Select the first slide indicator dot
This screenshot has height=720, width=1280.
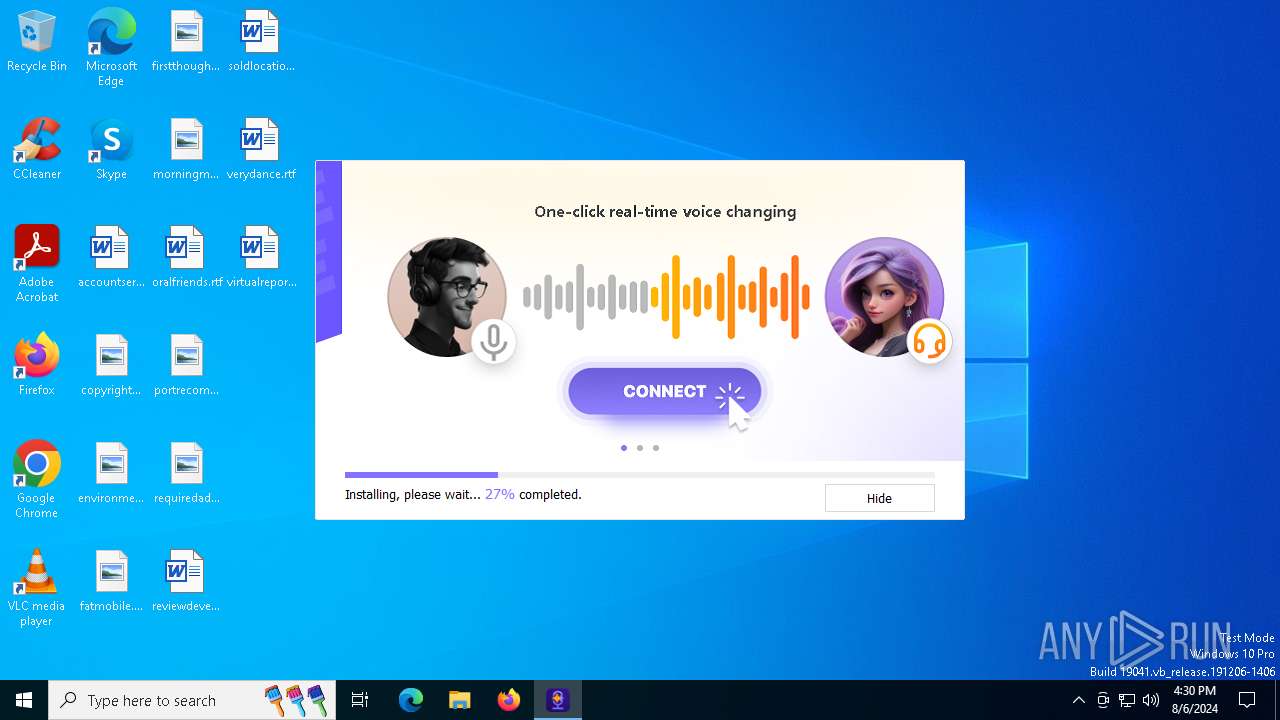624,448
